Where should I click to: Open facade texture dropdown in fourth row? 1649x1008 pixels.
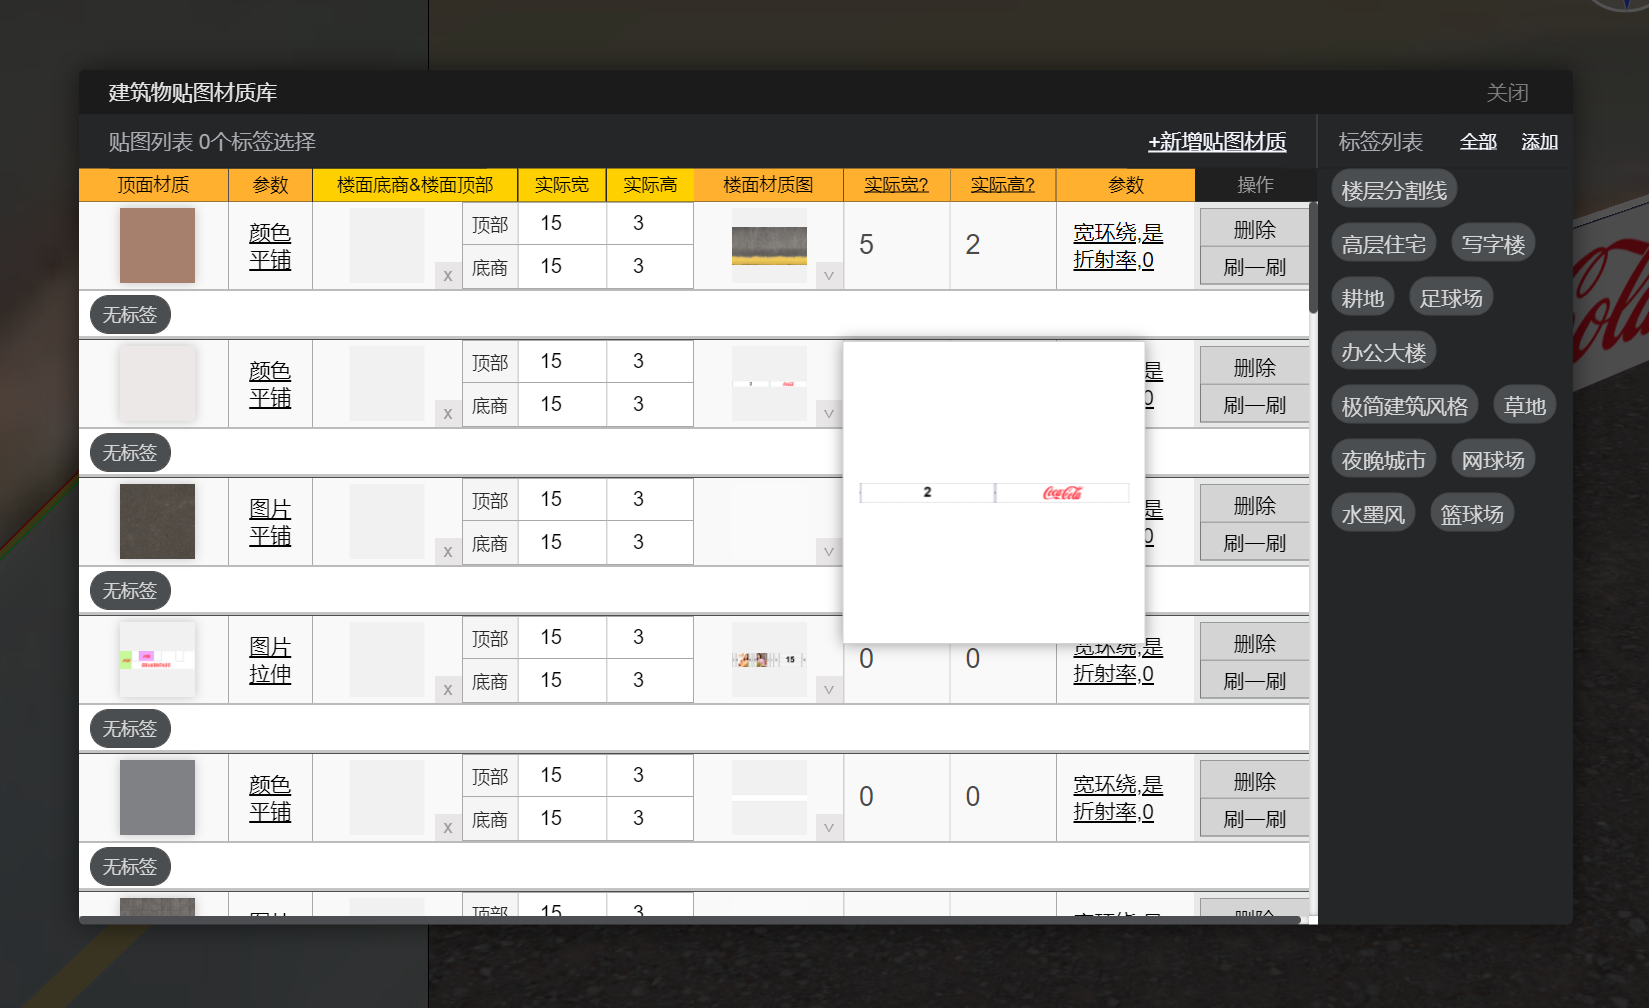click(828, 689)
